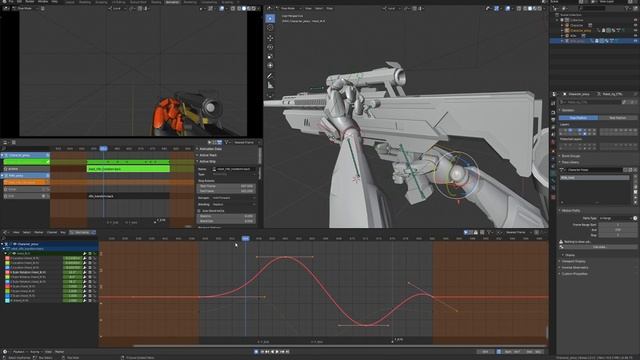Select the Hand_rifle_transition.back NLA strip
The width and height of the screenshot is (640, 360).
(128, 169)
